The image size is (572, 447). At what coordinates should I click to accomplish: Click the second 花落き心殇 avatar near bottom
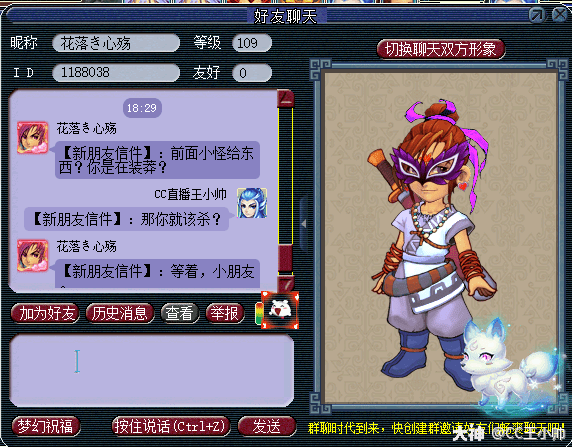click(32, 255)
